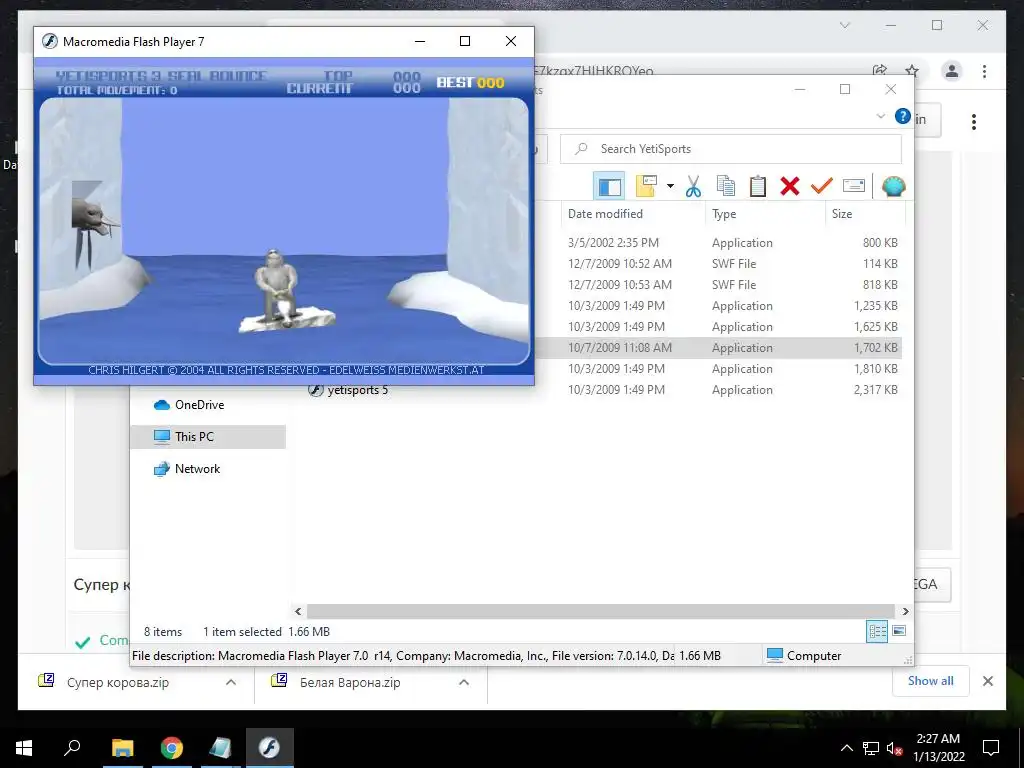Click the red X Delete icon in Explorer toolbar
Image resolution: width=1024 pixels, height=768 pixels.
(790, 186)
